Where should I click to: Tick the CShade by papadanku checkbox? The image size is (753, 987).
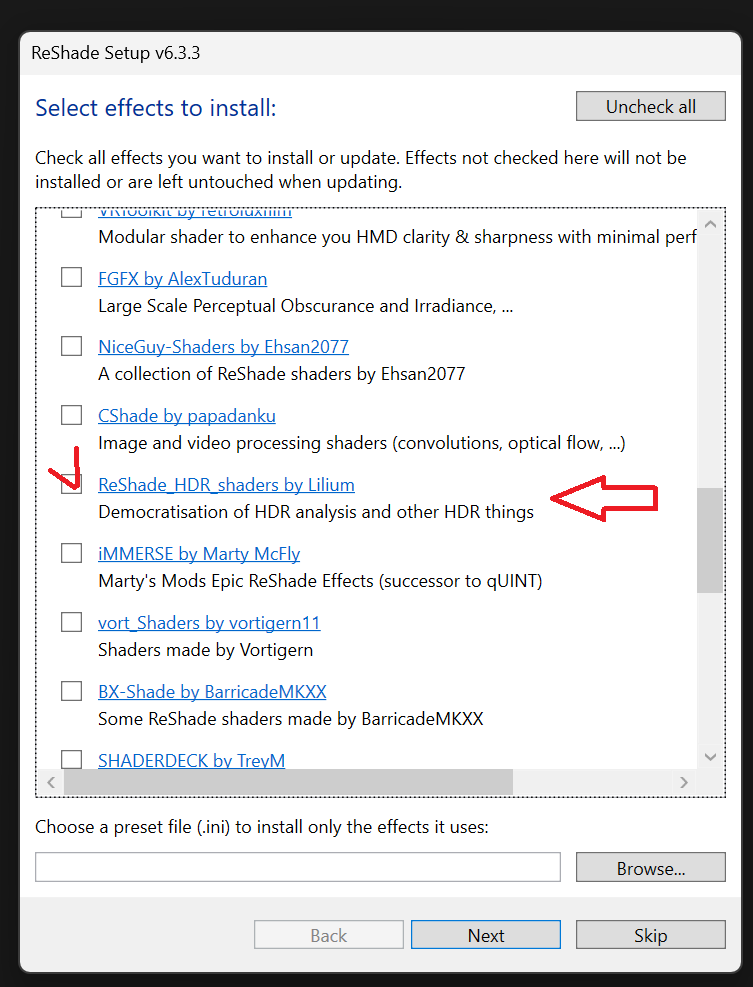71,415
